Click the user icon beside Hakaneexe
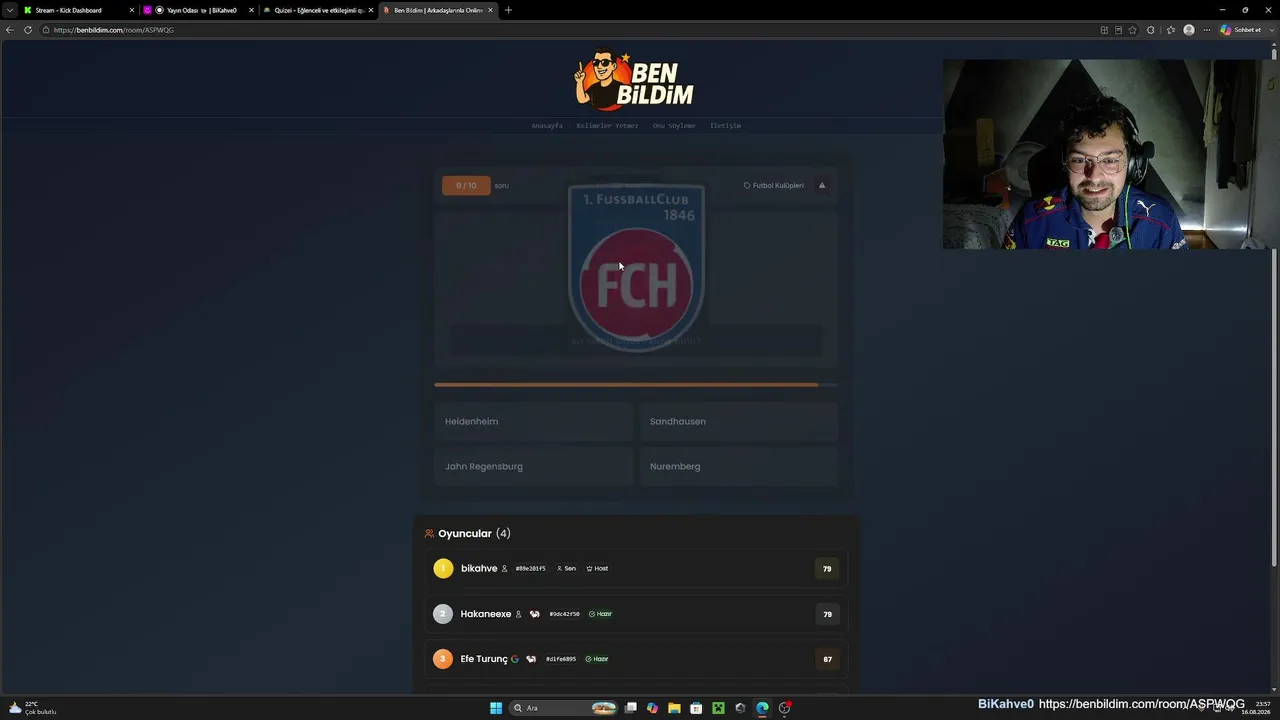Viewport: 1280px width, 720px height. point(518,614)
